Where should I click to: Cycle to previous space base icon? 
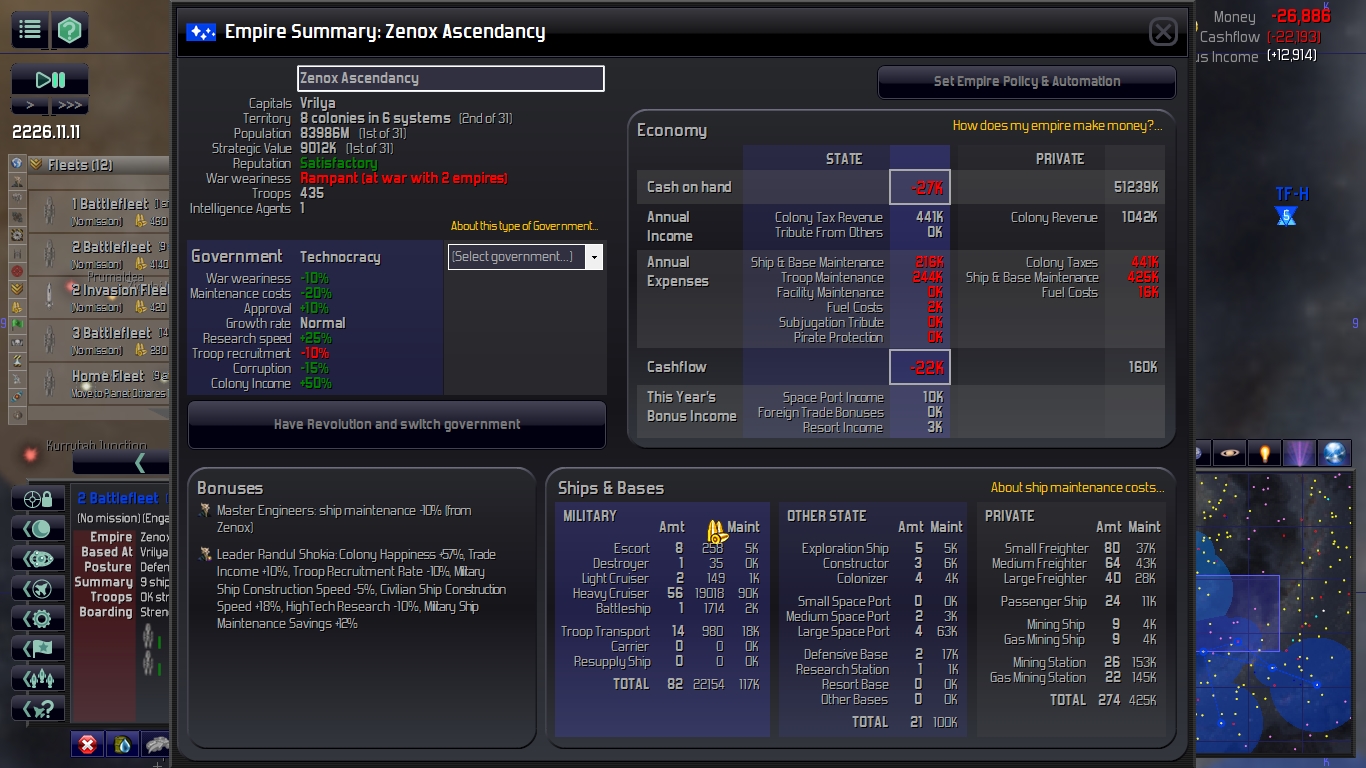[x=39, y=558]
